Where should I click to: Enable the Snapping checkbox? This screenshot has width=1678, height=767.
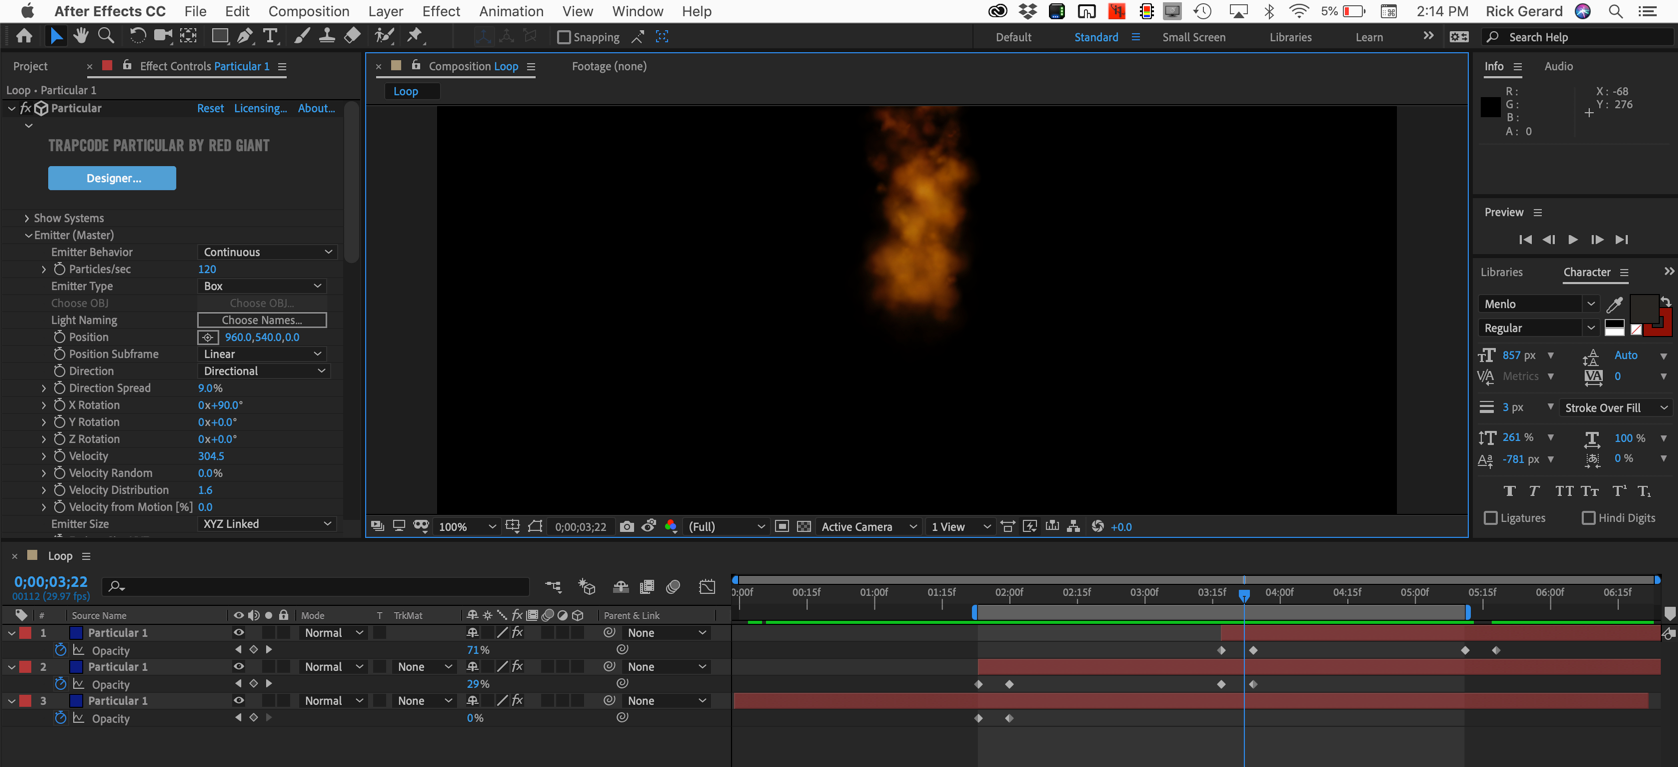(x=564, y=37)
